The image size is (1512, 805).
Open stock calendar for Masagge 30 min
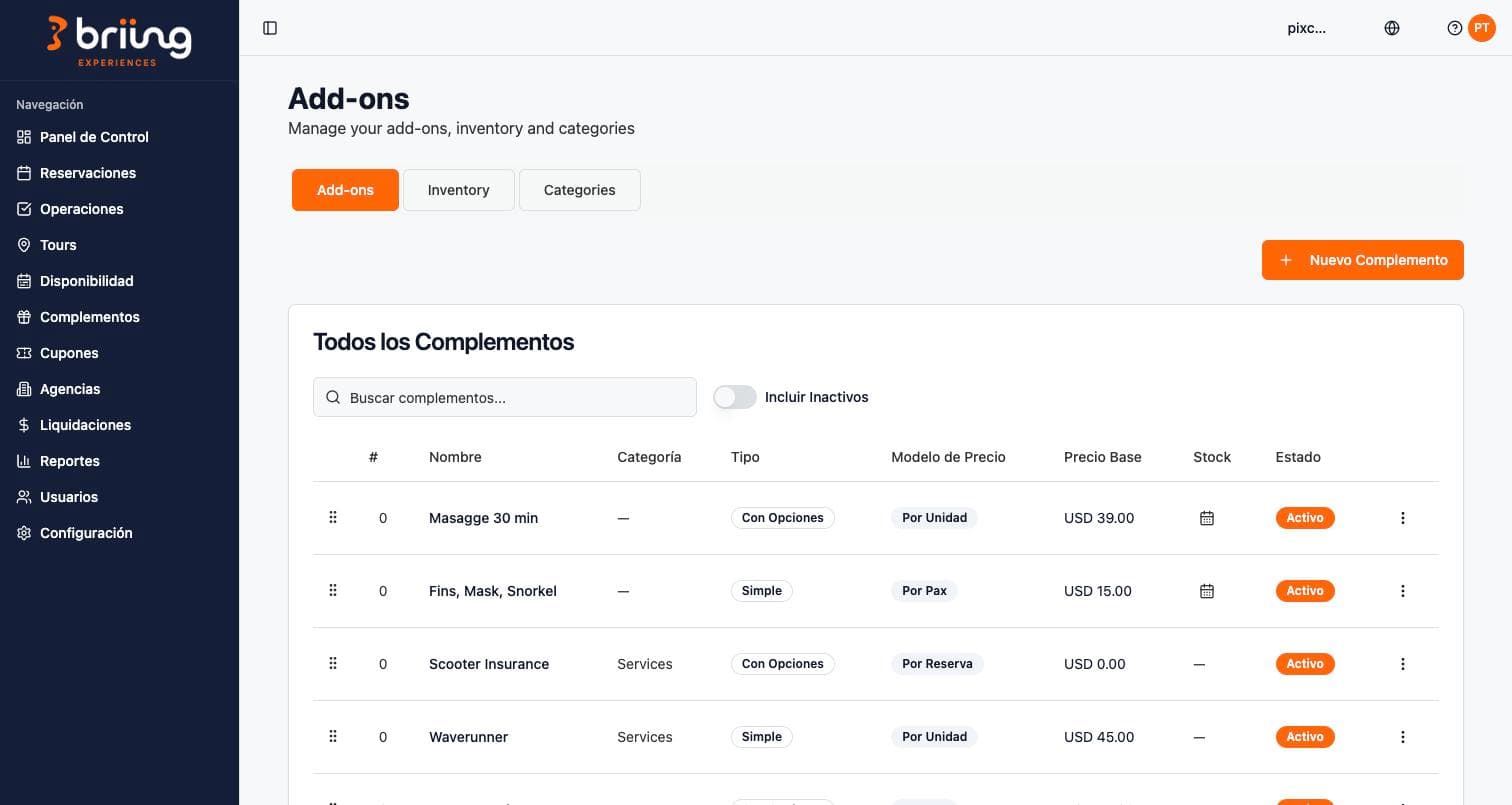coord(1207,518)
